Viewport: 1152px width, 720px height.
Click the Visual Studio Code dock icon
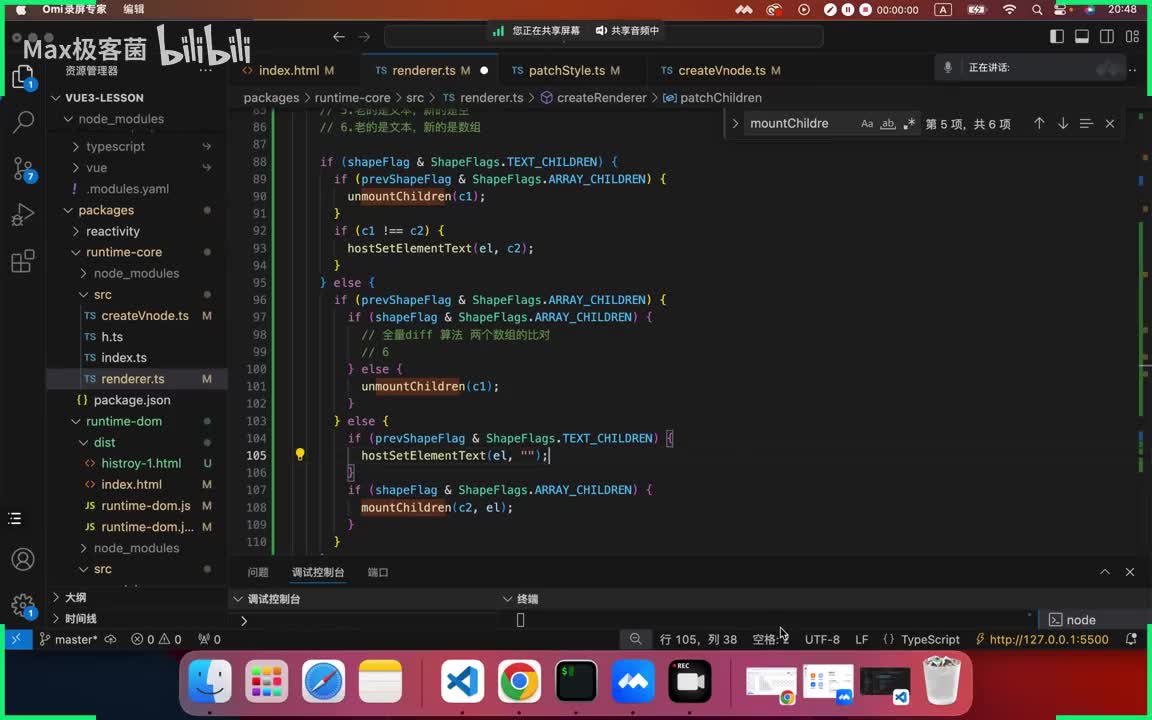click(461, 682)
